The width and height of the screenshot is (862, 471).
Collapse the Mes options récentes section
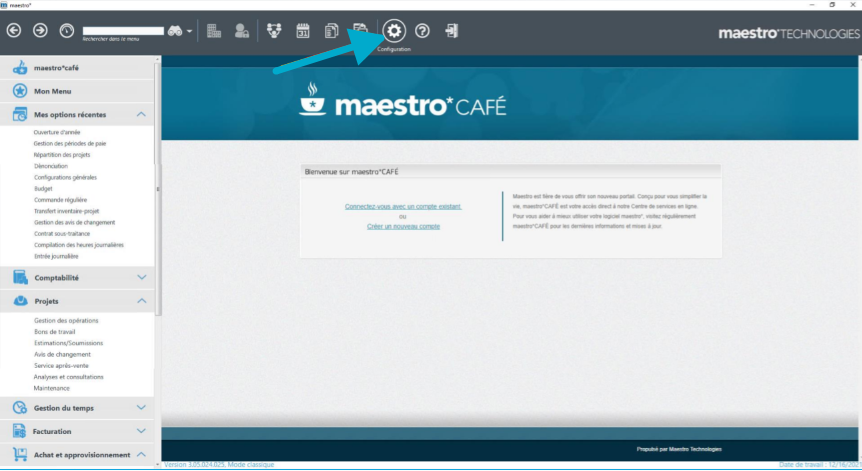click(x=141, y=114)
